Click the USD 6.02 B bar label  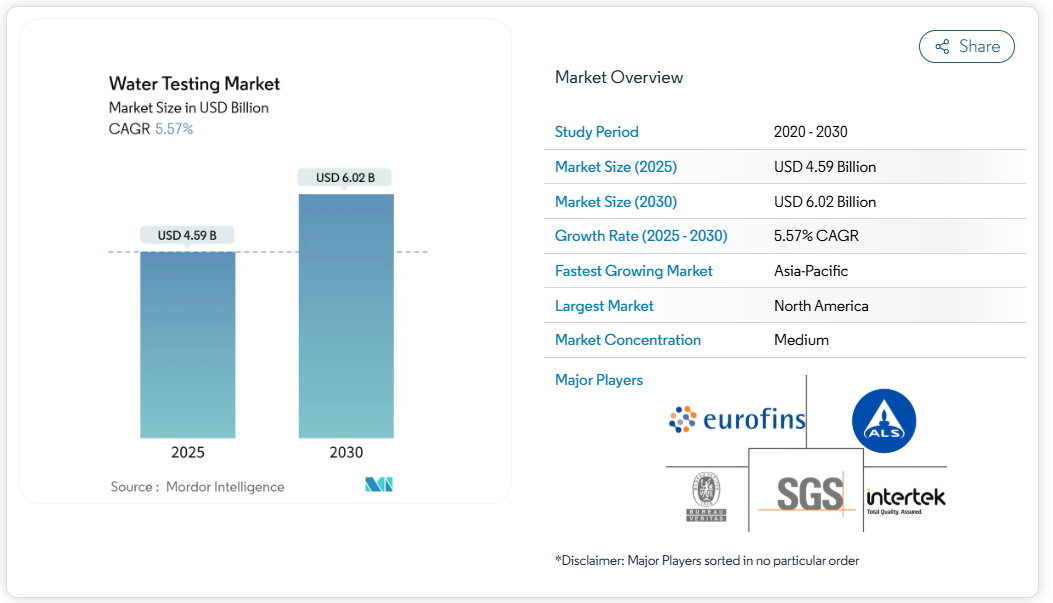pyautogui.click(x=345, y=178)
